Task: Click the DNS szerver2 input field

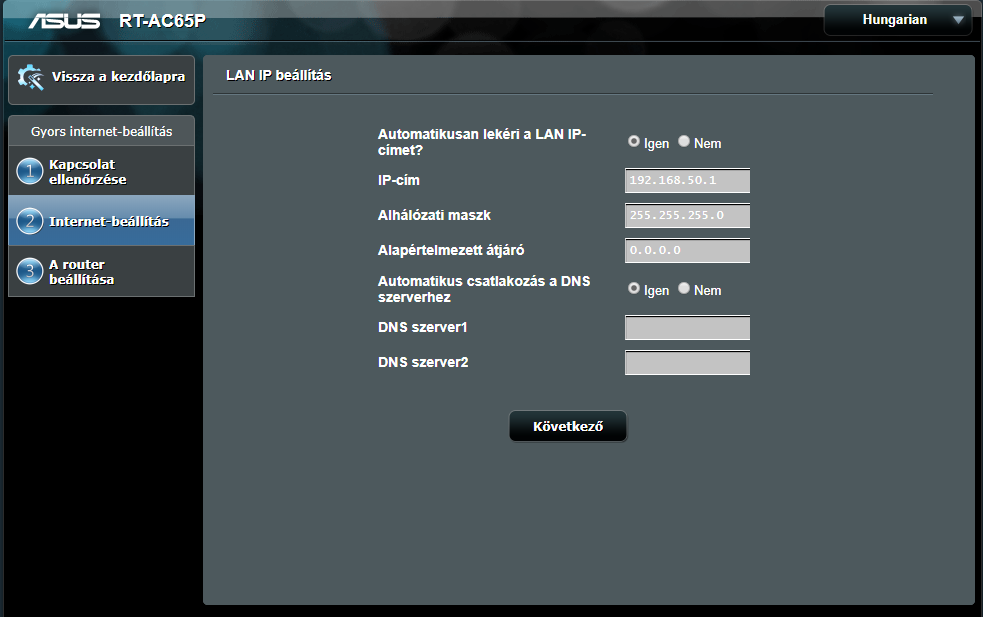Action: point(687,363)
